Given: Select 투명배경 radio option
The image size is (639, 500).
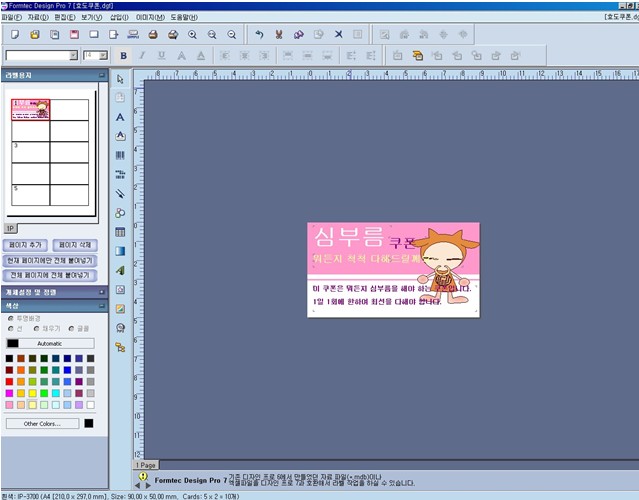Looking at the screenshot, I should [24, 318].
